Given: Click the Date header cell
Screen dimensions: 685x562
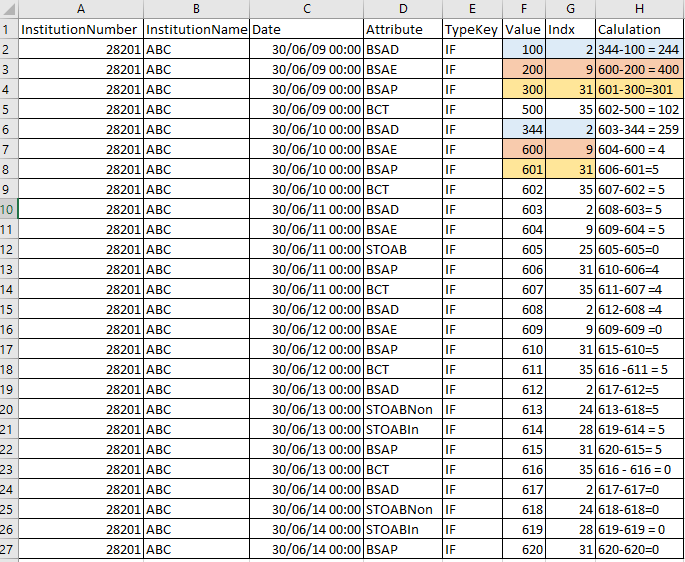Looking at the screenshot, I should pyautogui.click(x=307, y=29).
